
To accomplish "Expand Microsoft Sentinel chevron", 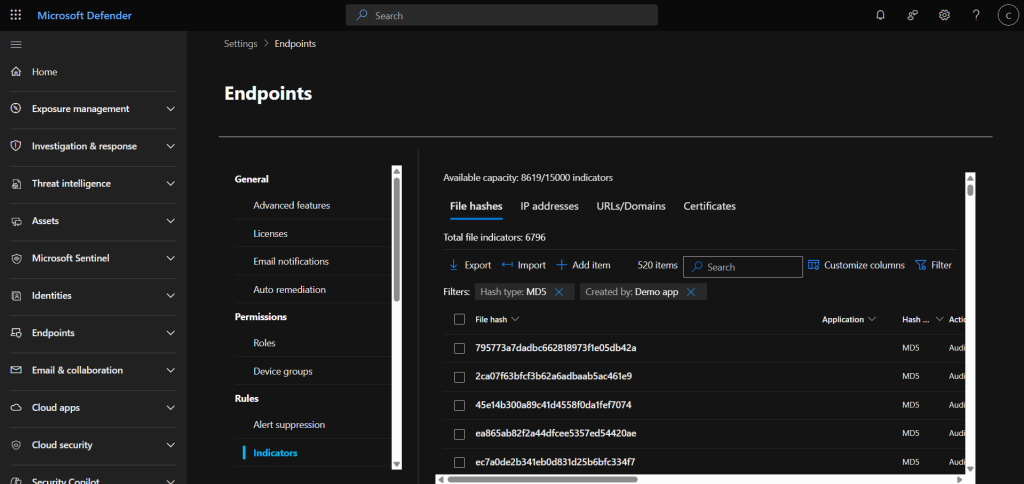I will tap(170, 258).
